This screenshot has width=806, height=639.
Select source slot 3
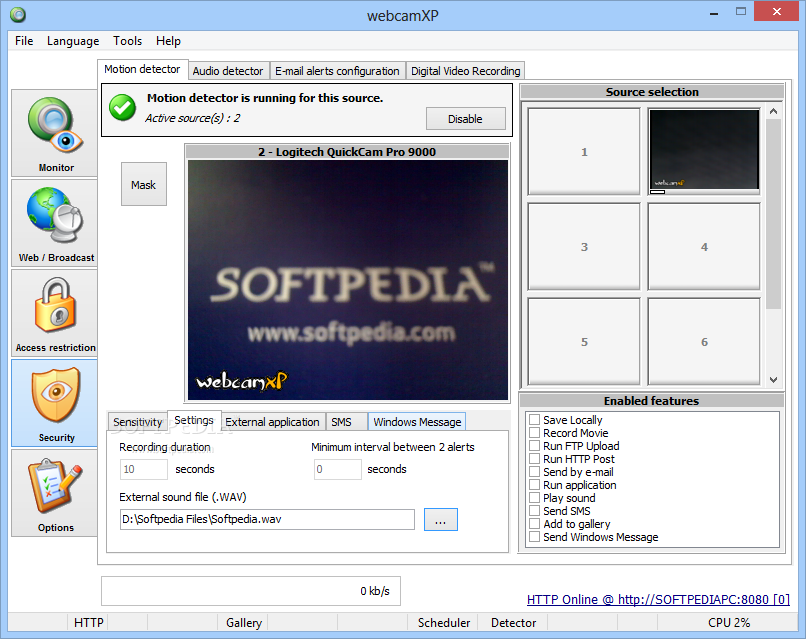coord(584,247)
